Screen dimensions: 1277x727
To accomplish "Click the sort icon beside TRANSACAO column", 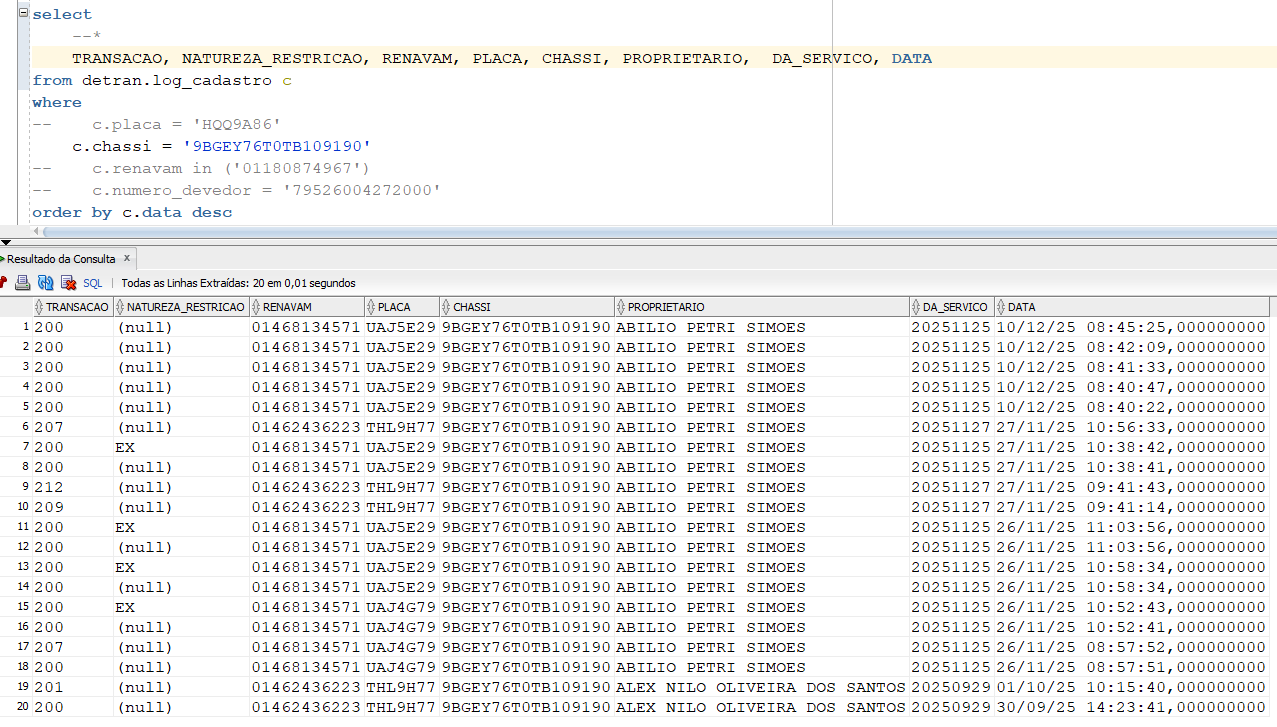I will point(39,307).
